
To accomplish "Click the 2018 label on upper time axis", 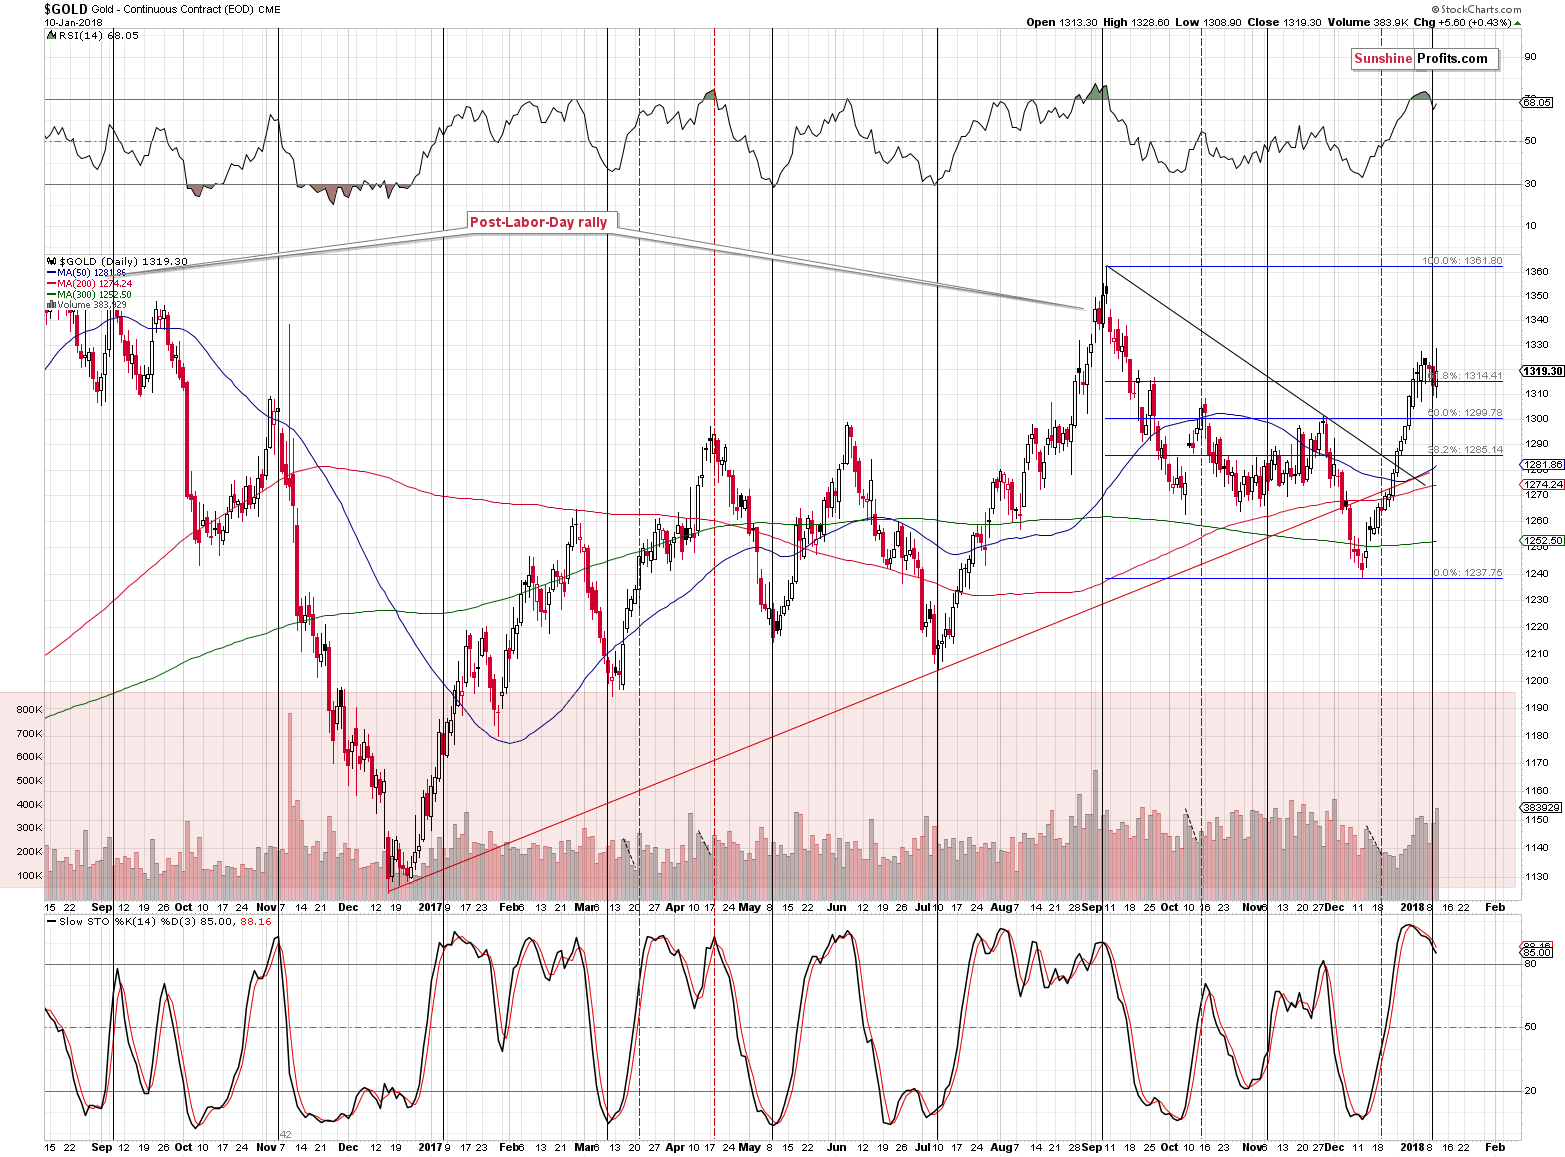I will (x=1412, y=907).
